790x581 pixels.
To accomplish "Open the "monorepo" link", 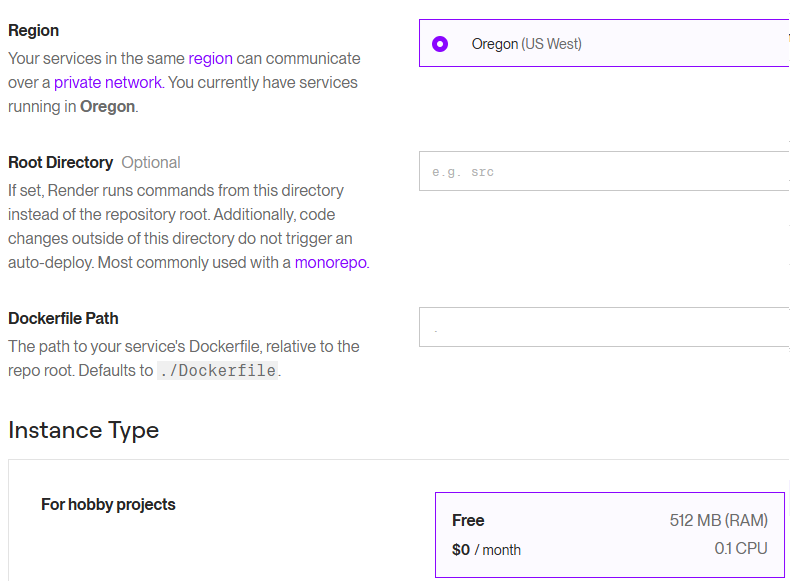I will point(331,263).
